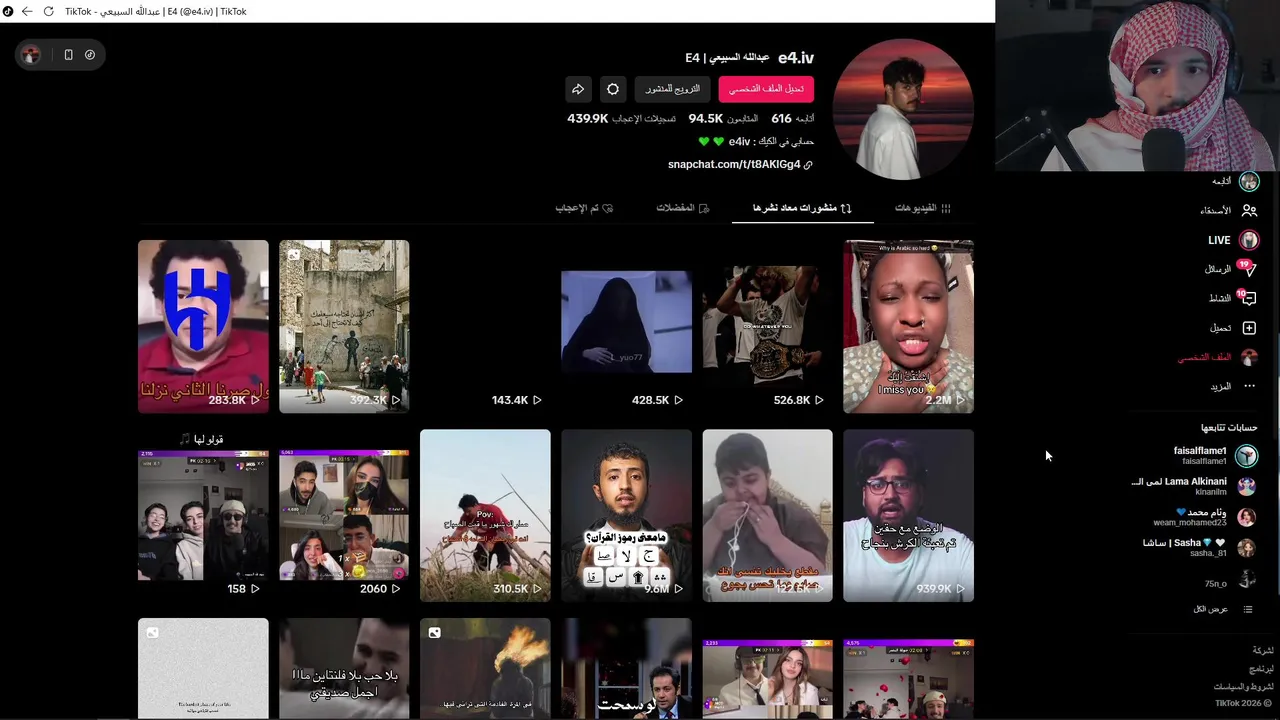
Task: Open video with 526.8K views
Action: [x=767, y=326]
